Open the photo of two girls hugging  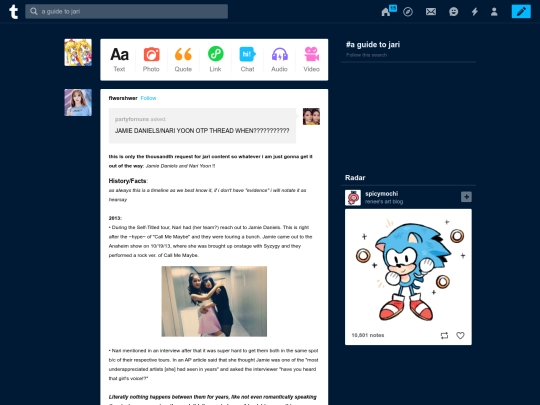pyautogui.click(x=214, y=301)
